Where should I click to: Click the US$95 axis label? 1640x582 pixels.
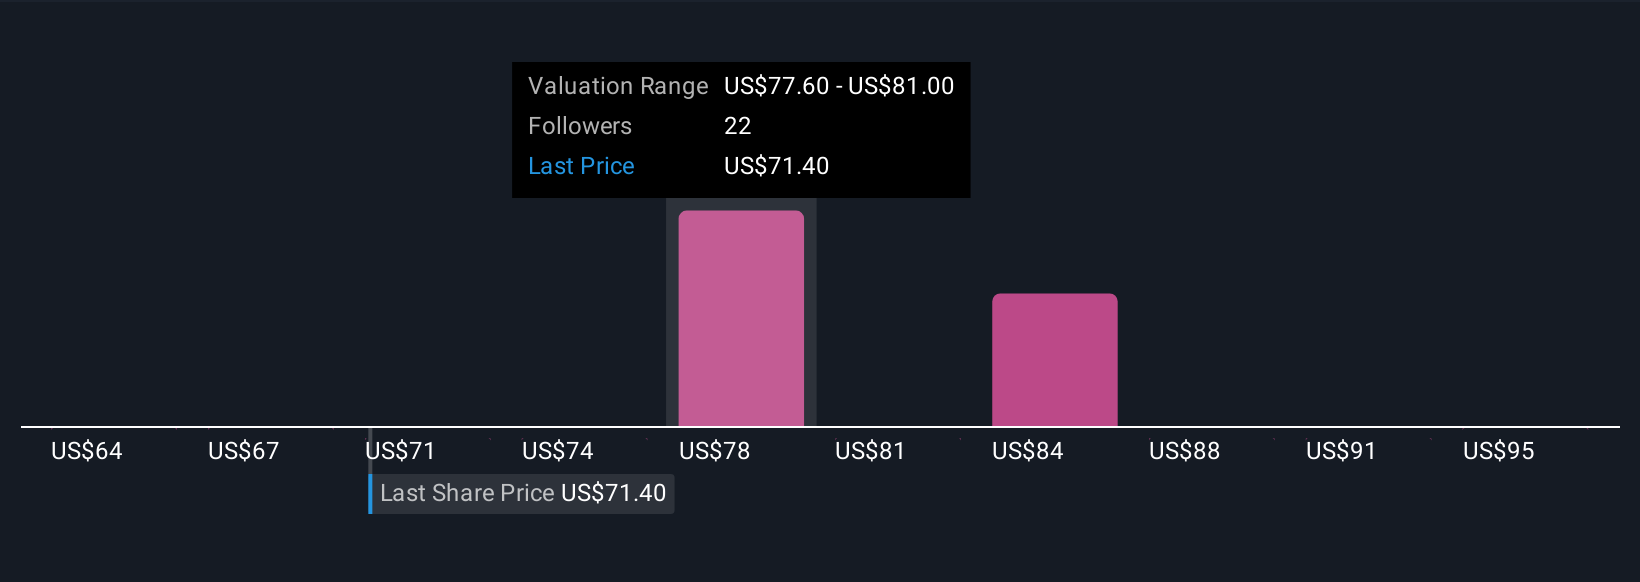1499,451
